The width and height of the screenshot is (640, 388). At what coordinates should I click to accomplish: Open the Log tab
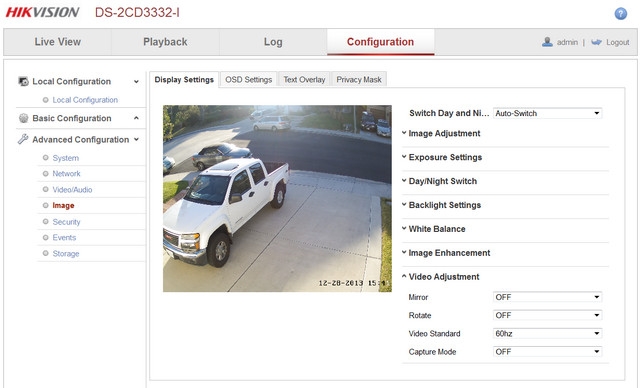(273, 42)
